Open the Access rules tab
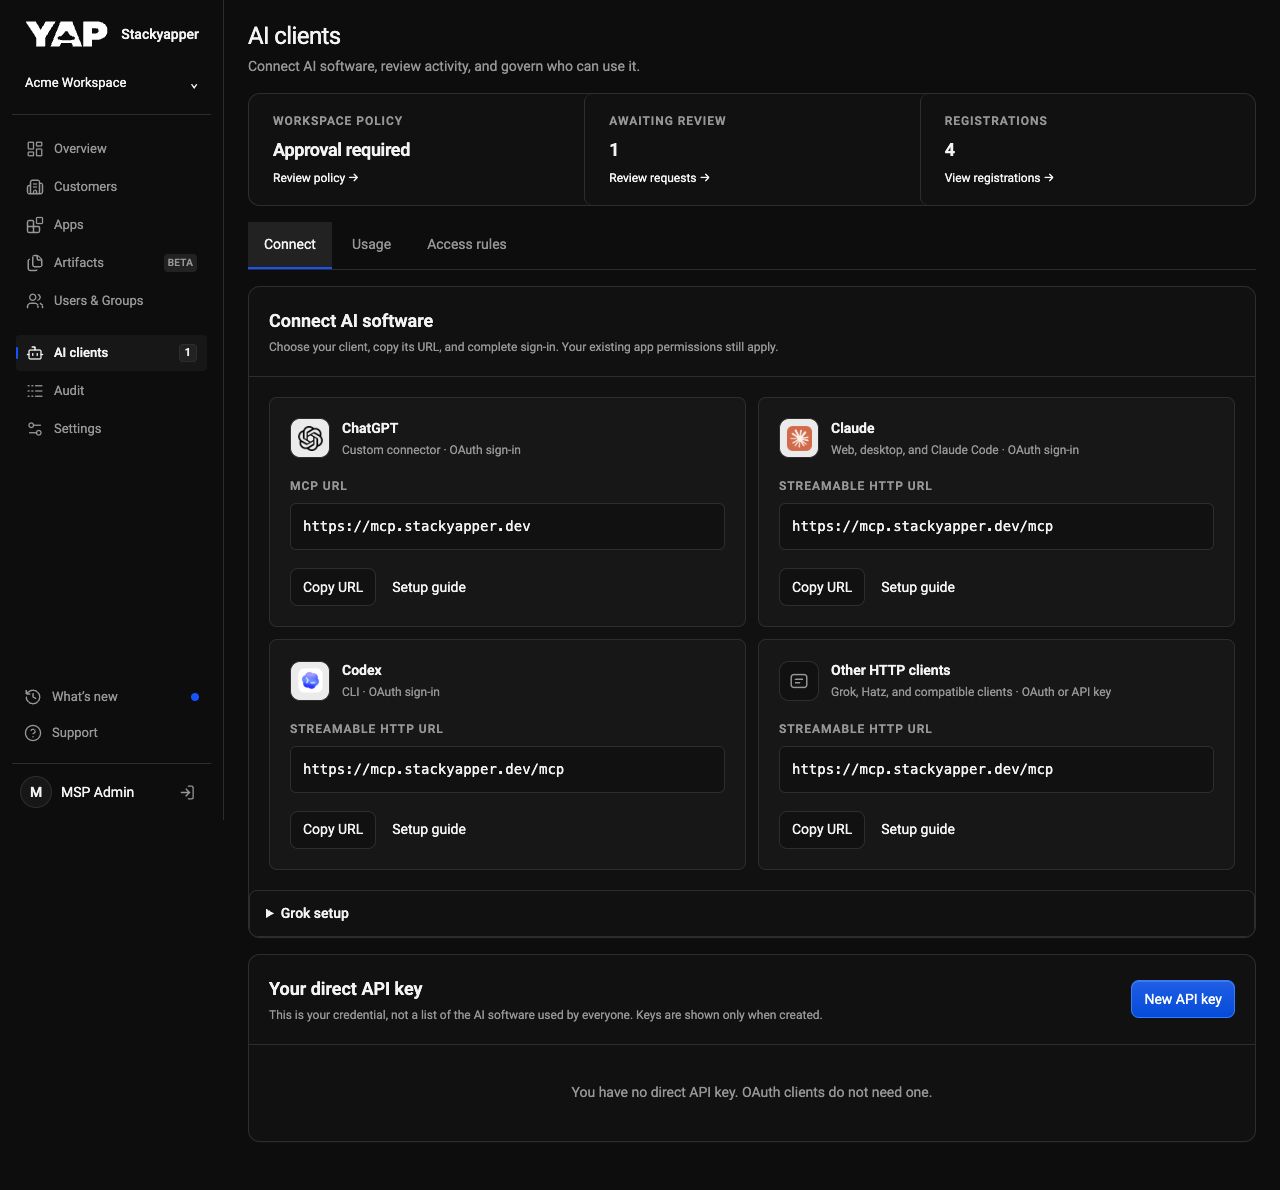 [467, 245]
